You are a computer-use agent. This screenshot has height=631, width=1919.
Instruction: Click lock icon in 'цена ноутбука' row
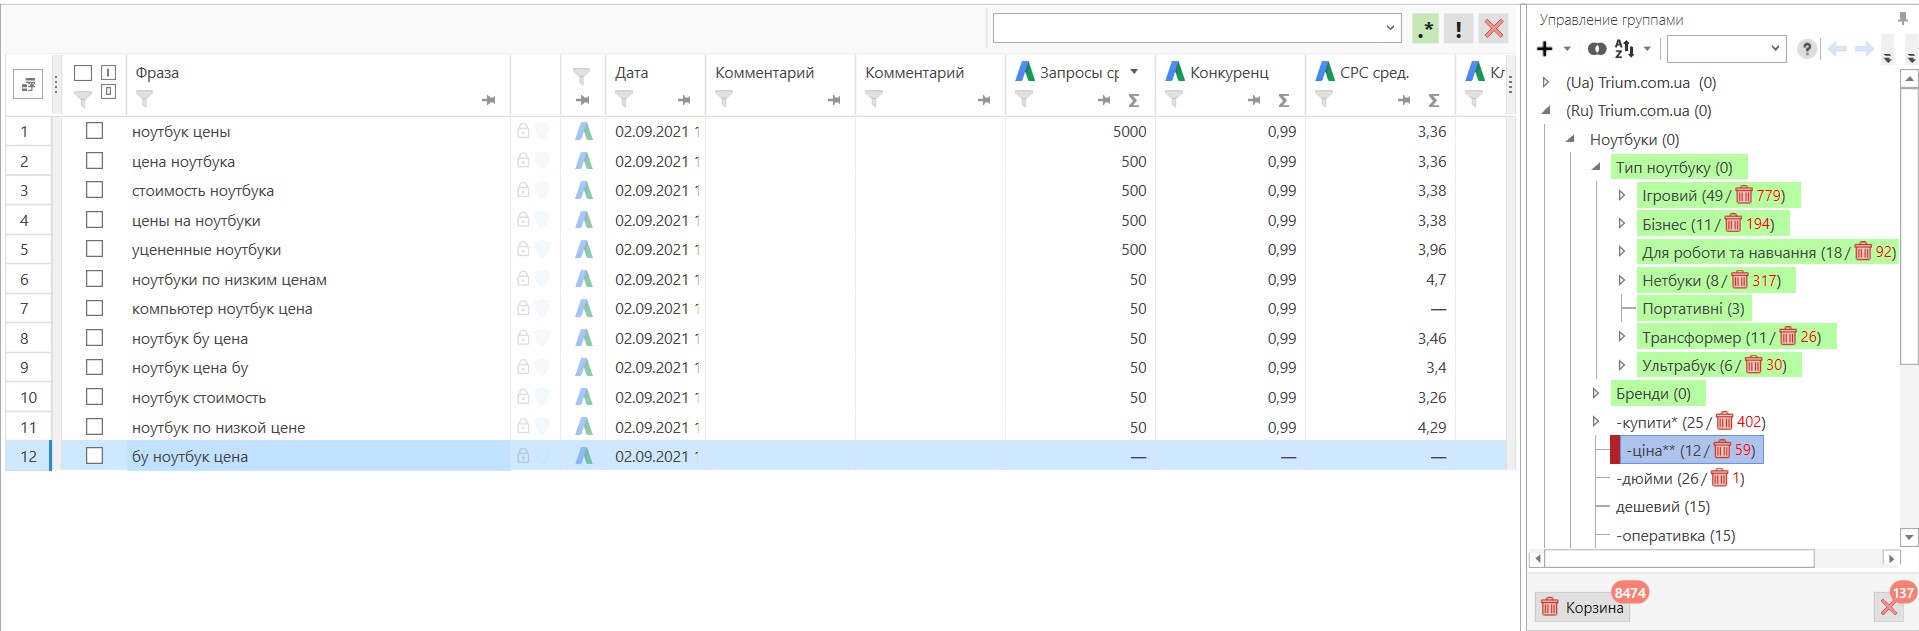click(523, 160)
